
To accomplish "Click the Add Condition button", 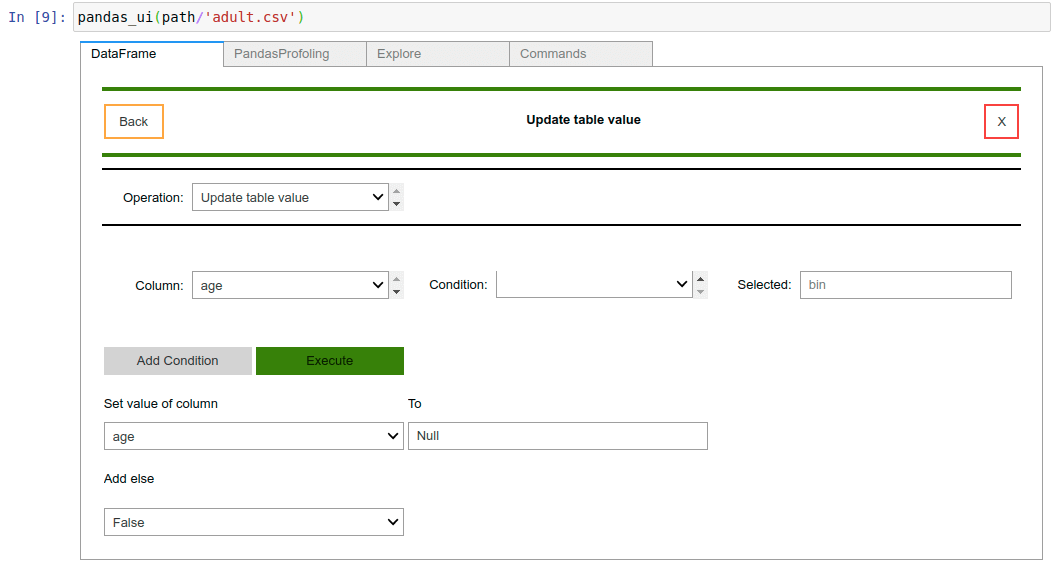I will 178,361.
